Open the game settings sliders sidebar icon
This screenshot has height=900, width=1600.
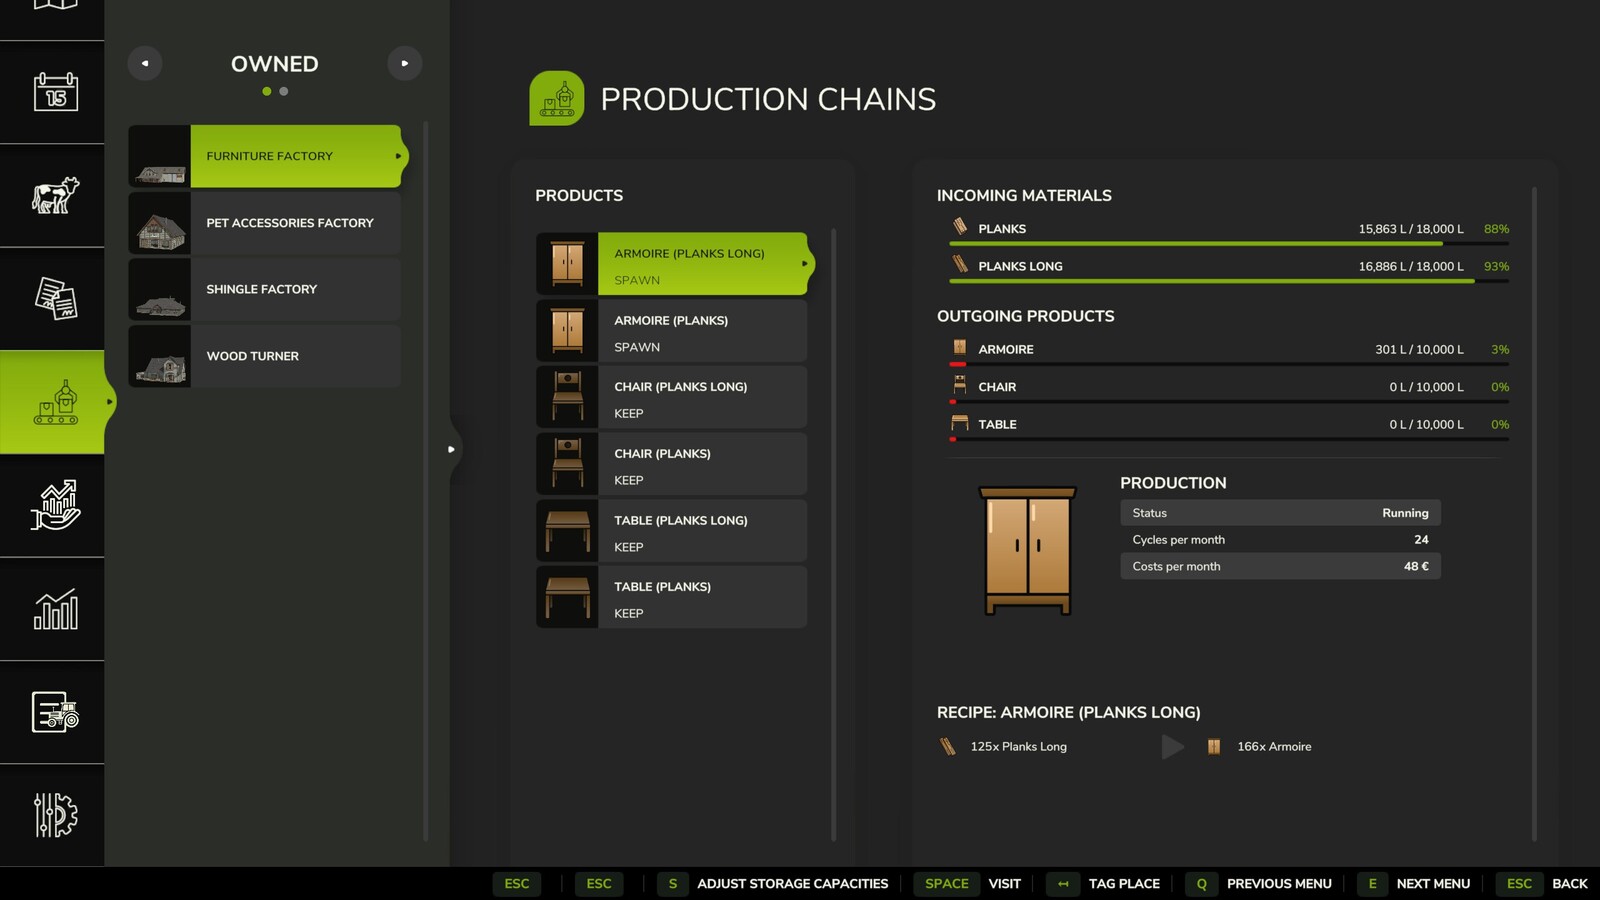click(x=55, y=815)
